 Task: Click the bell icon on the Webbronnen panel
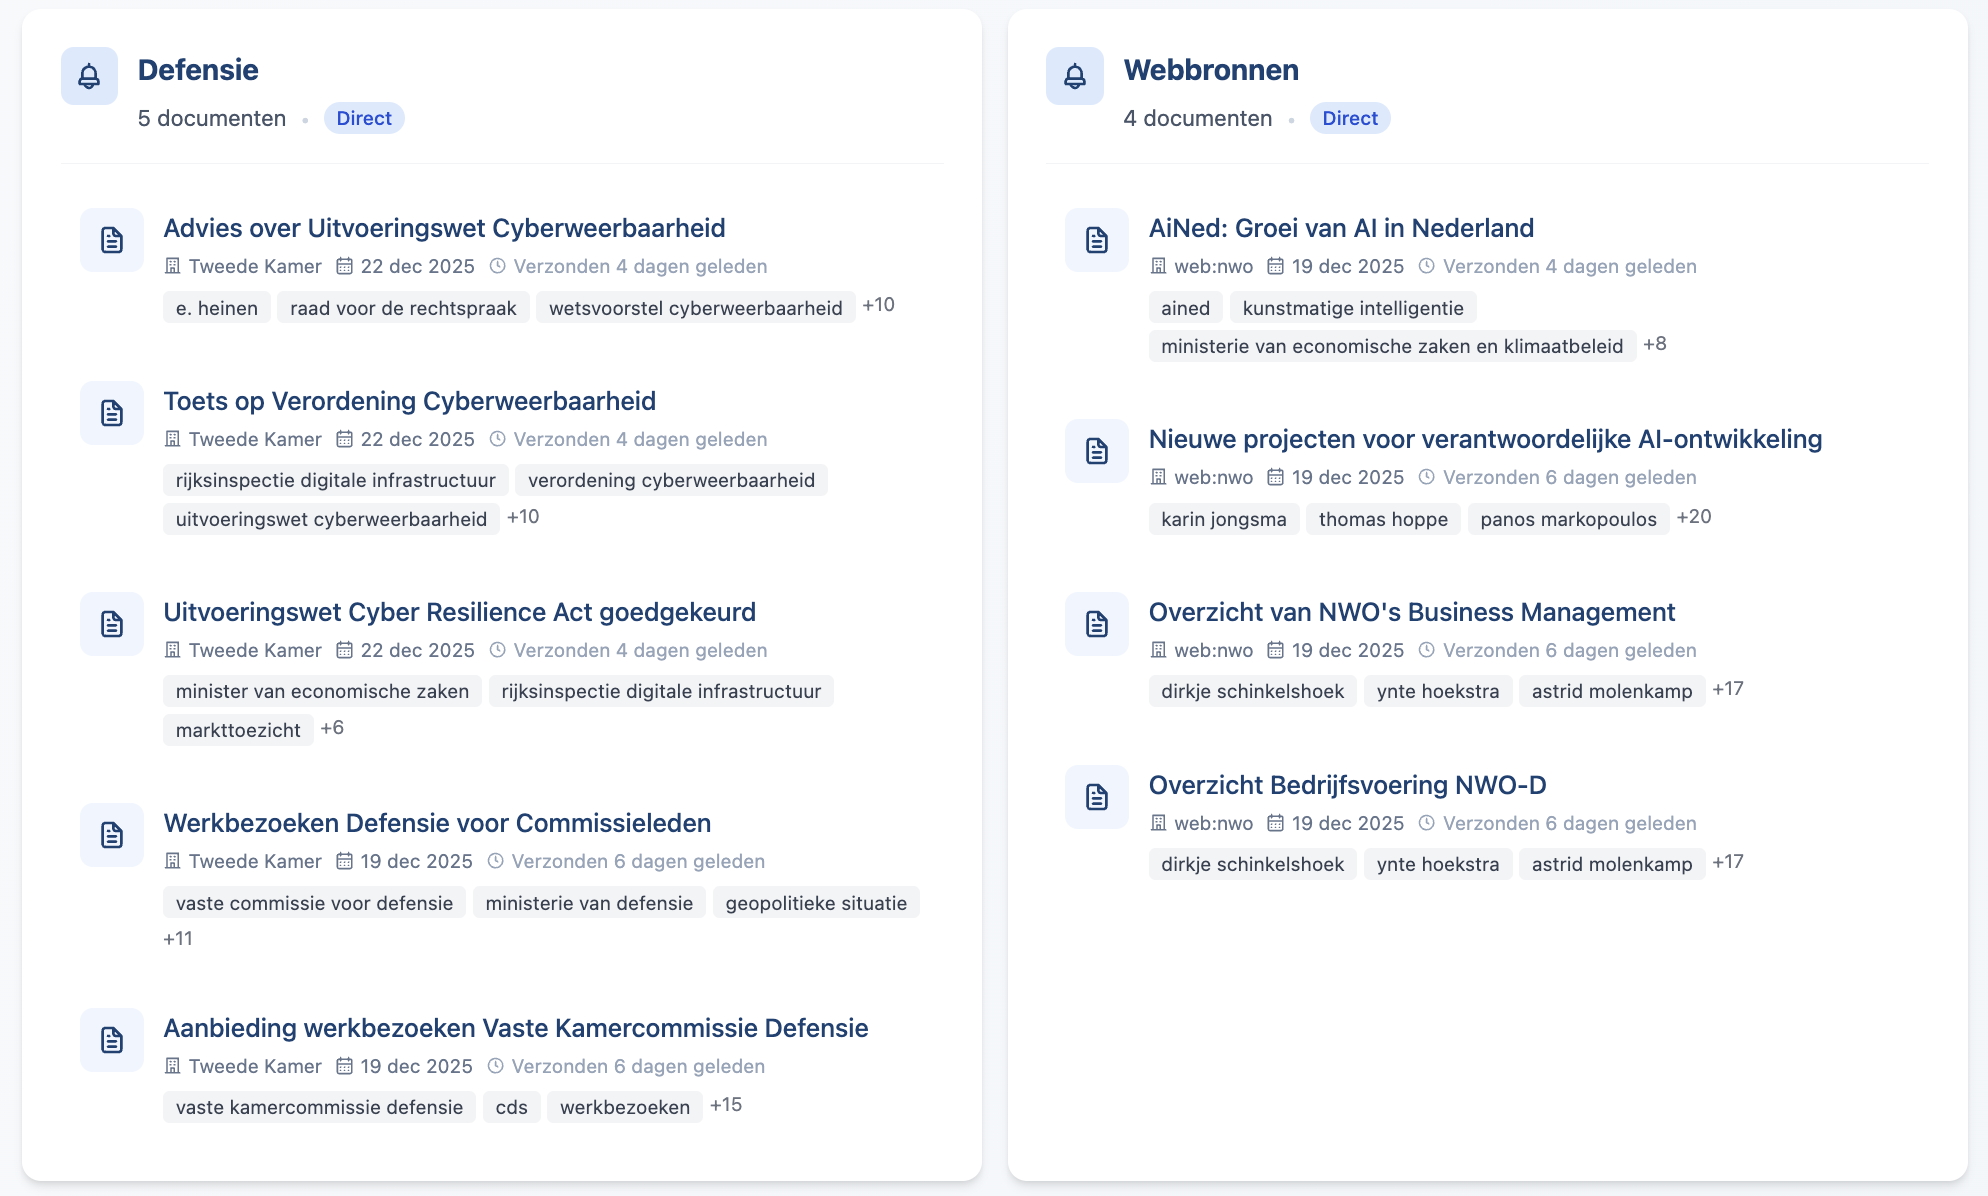click(1074, 75)
